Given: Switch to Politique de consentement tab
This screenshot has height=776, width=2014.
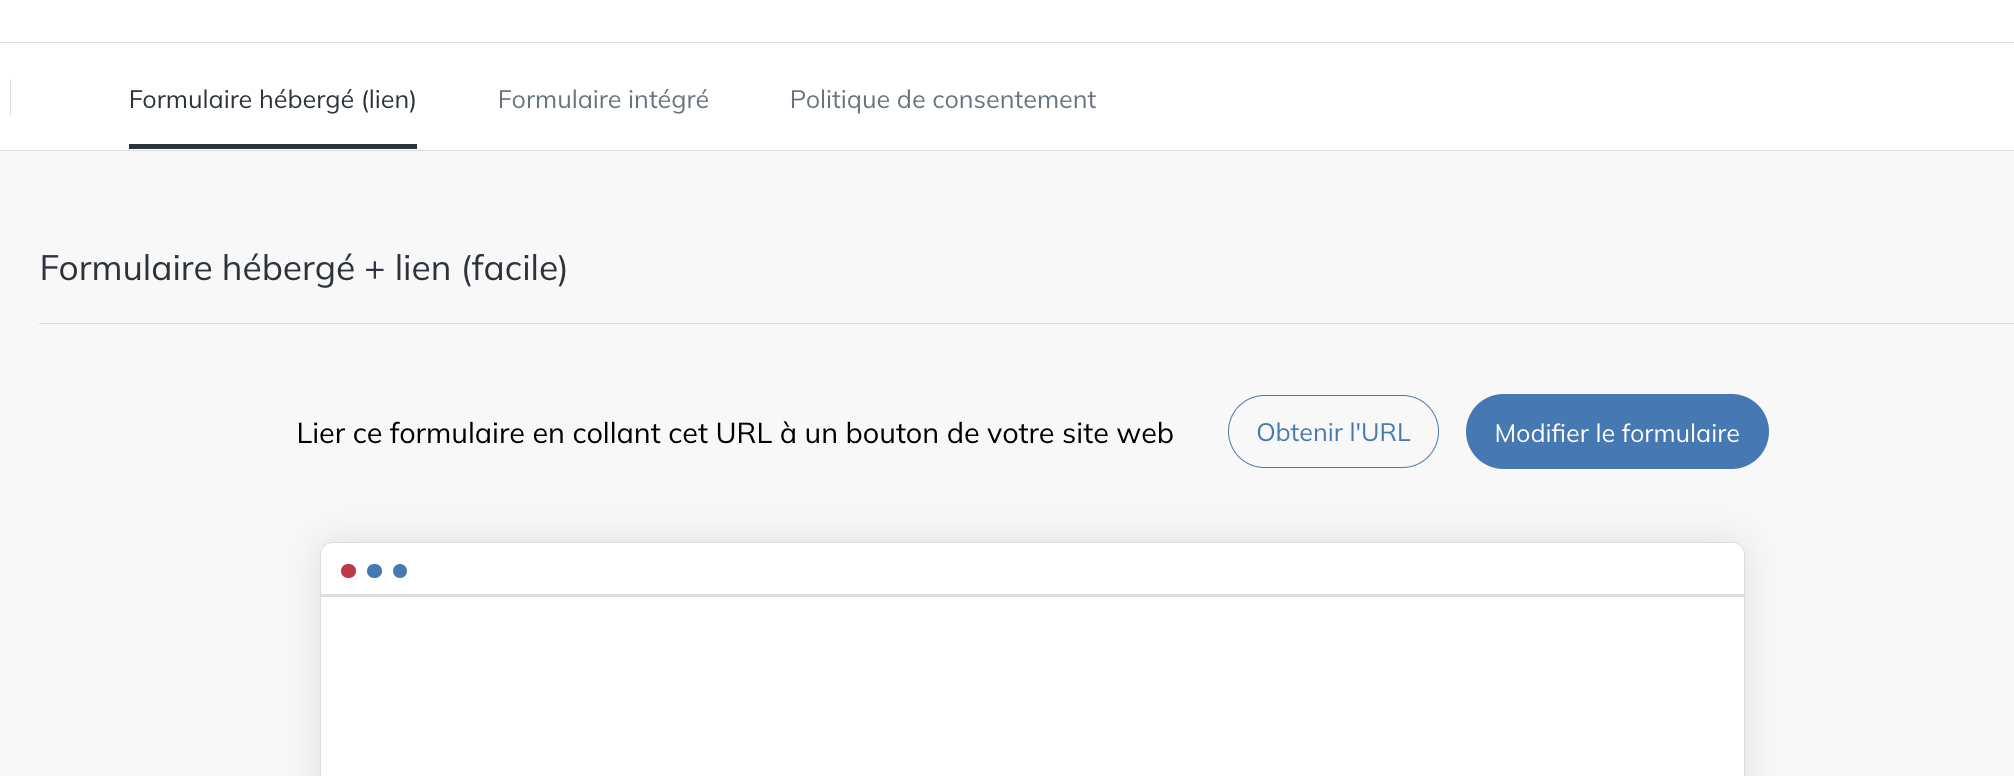Looking at the screenshot, I should click(942, 100).
